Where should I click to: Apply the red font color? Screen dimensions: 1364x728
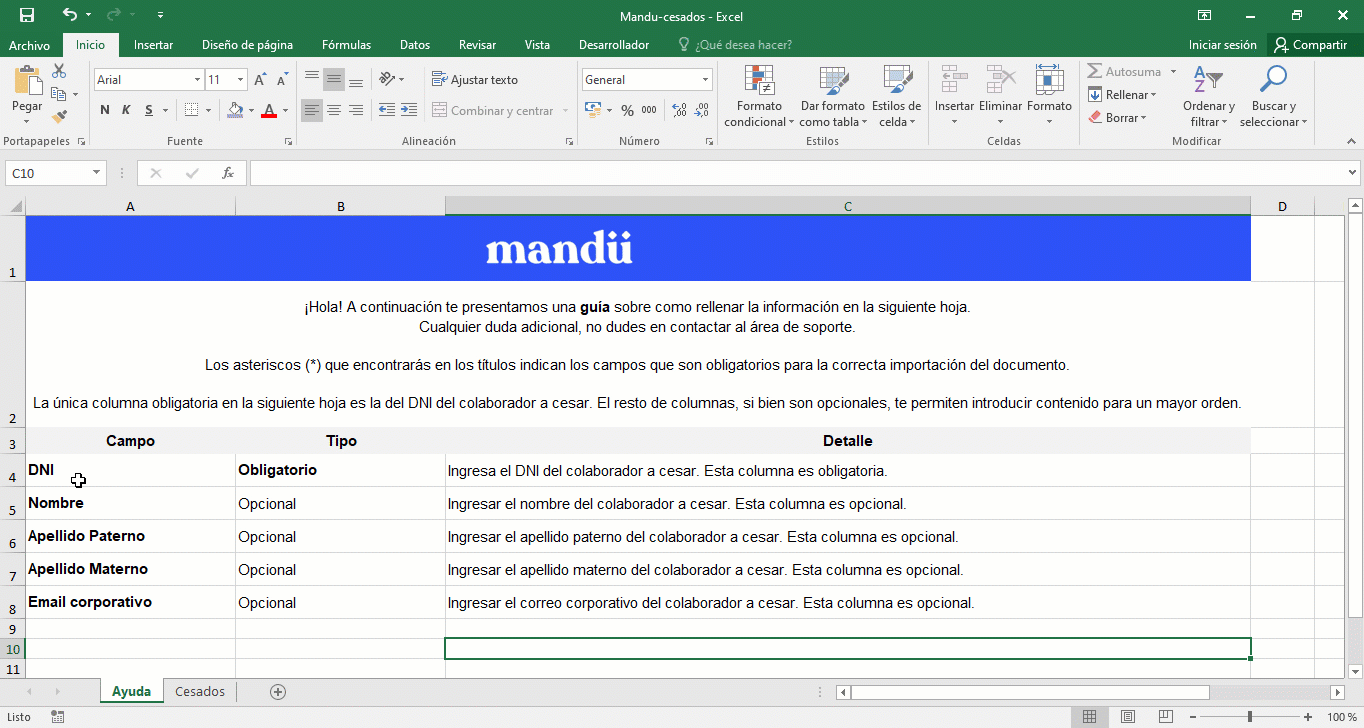click(x=268, y=110)
